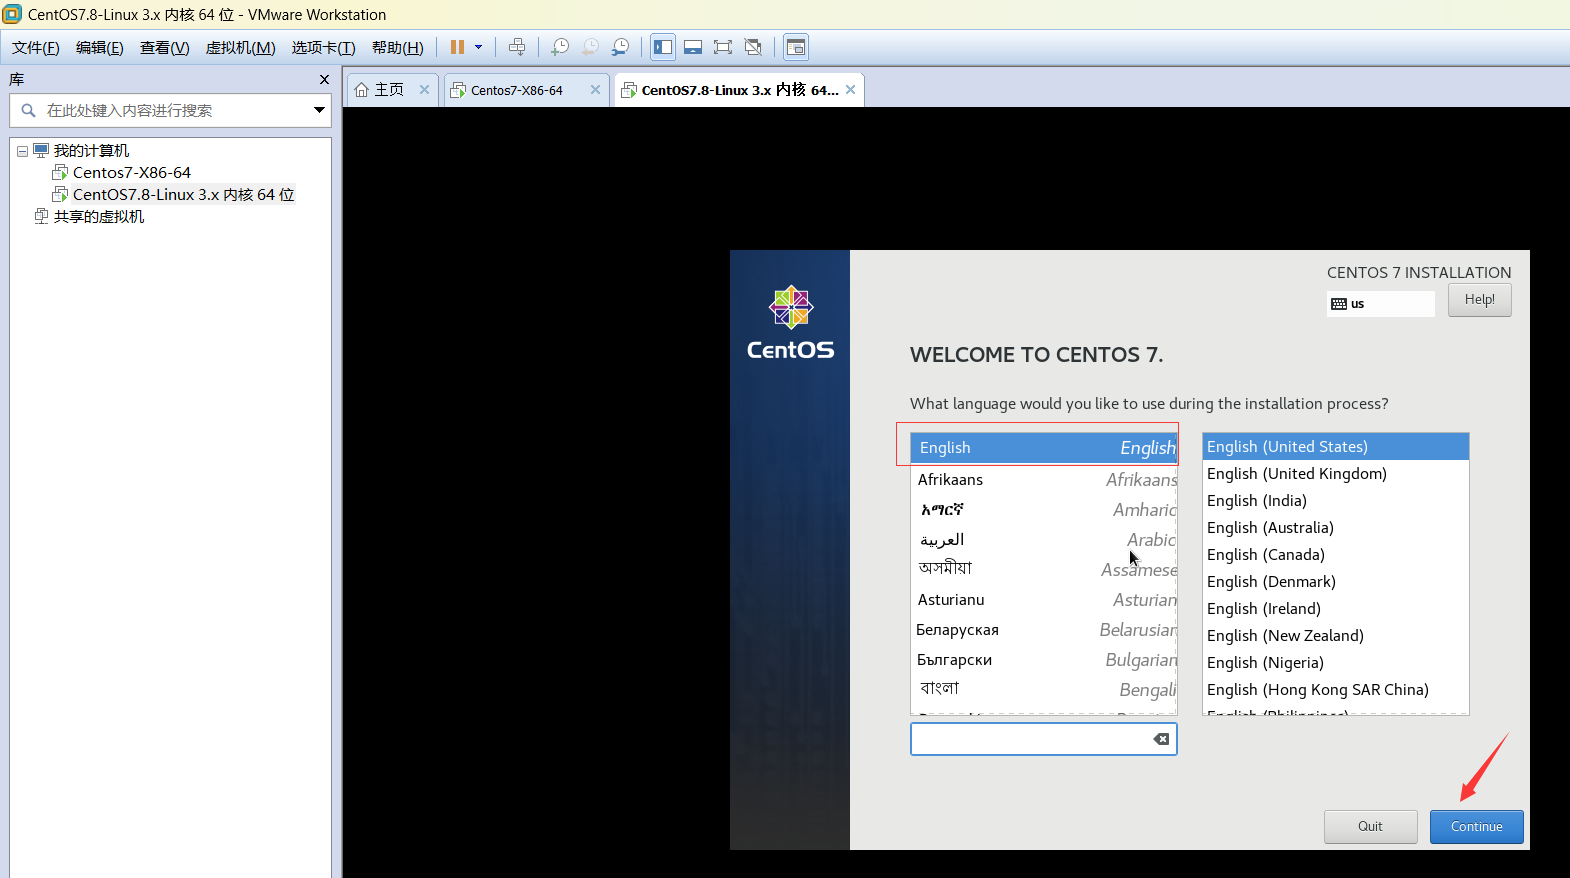Clear the language search box

pos(1161,739)
